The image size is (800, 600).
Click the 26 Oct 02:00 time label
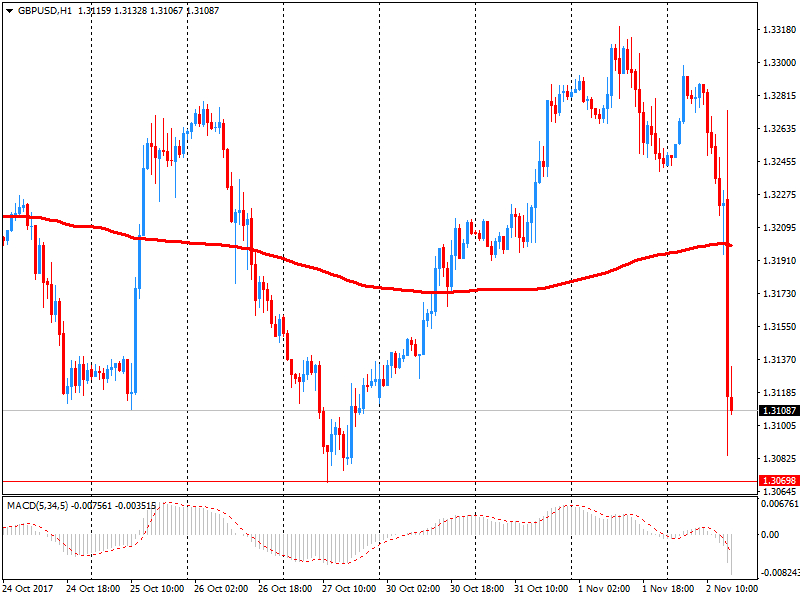click(x=221, y=589)
